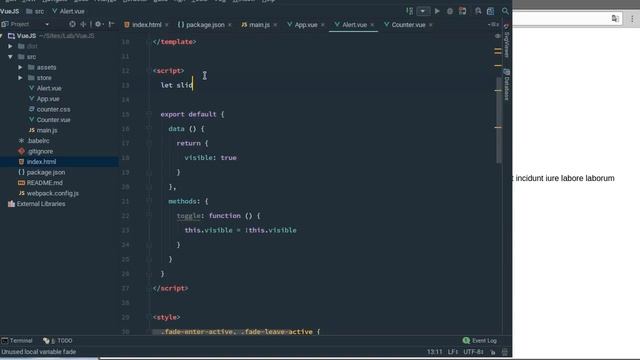
Task: Collapse the src folder
Action: (x=10, y=57)
